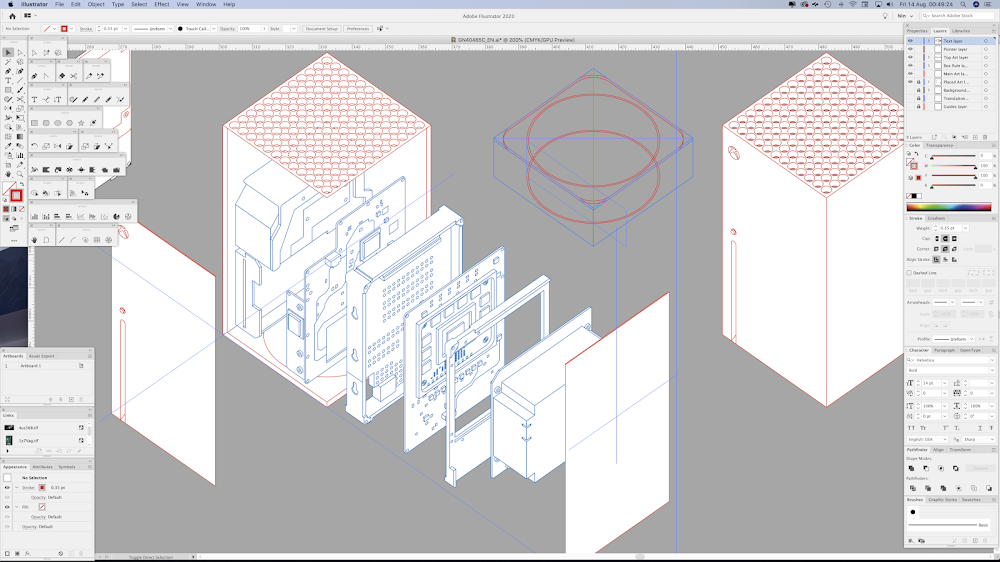Expand the Text layer disclosure arrow
The height and width of the screenshot is (562, 1000).
click(x=929, y=41)
